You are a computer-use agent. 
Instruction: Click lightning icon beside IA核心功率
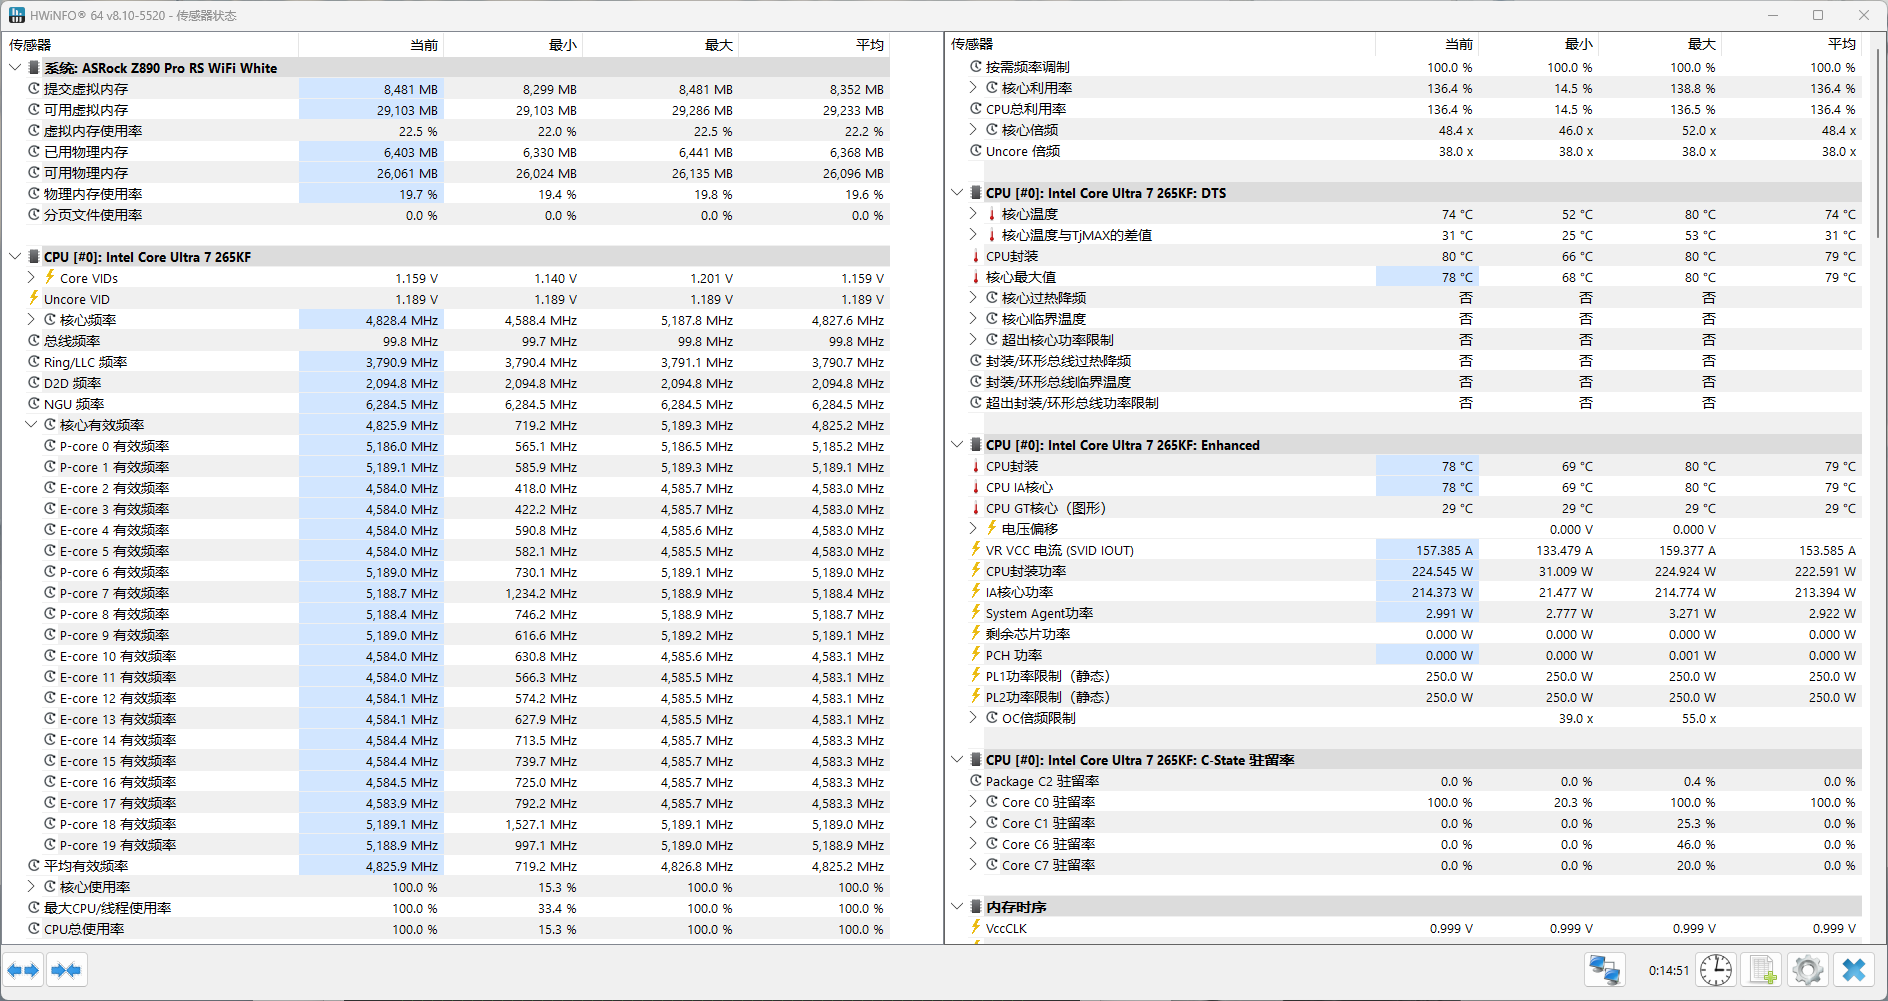pyautogui.click(x=976, y=591)
